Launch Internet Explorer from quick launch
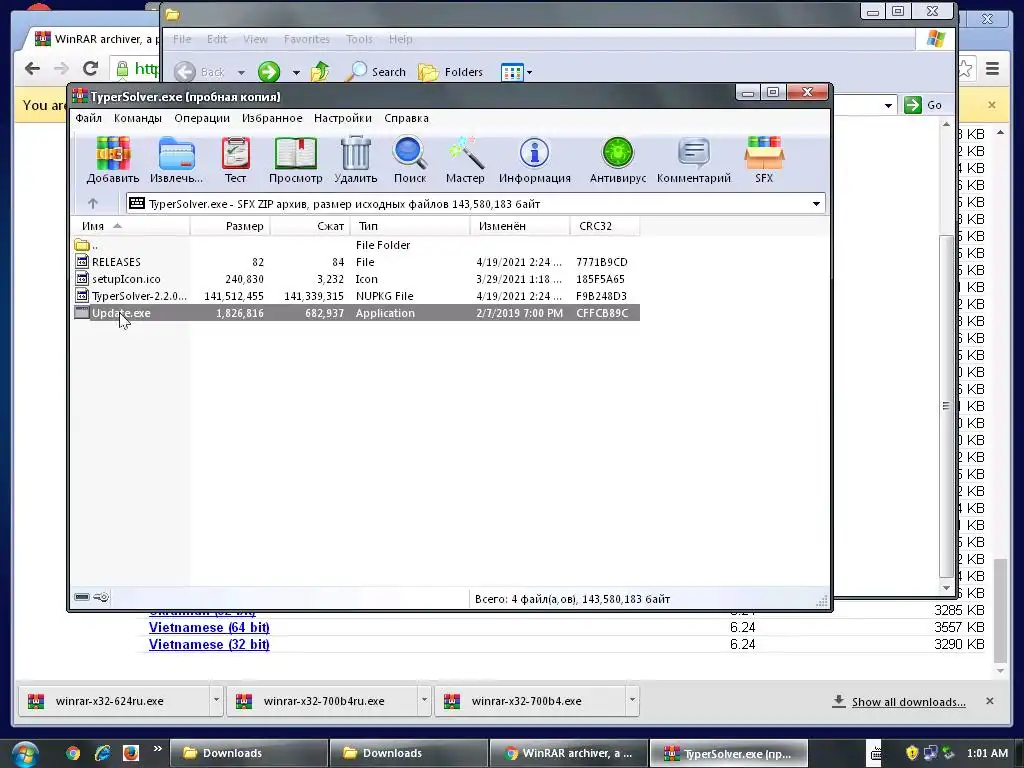1024x768 pixels. 103,753
